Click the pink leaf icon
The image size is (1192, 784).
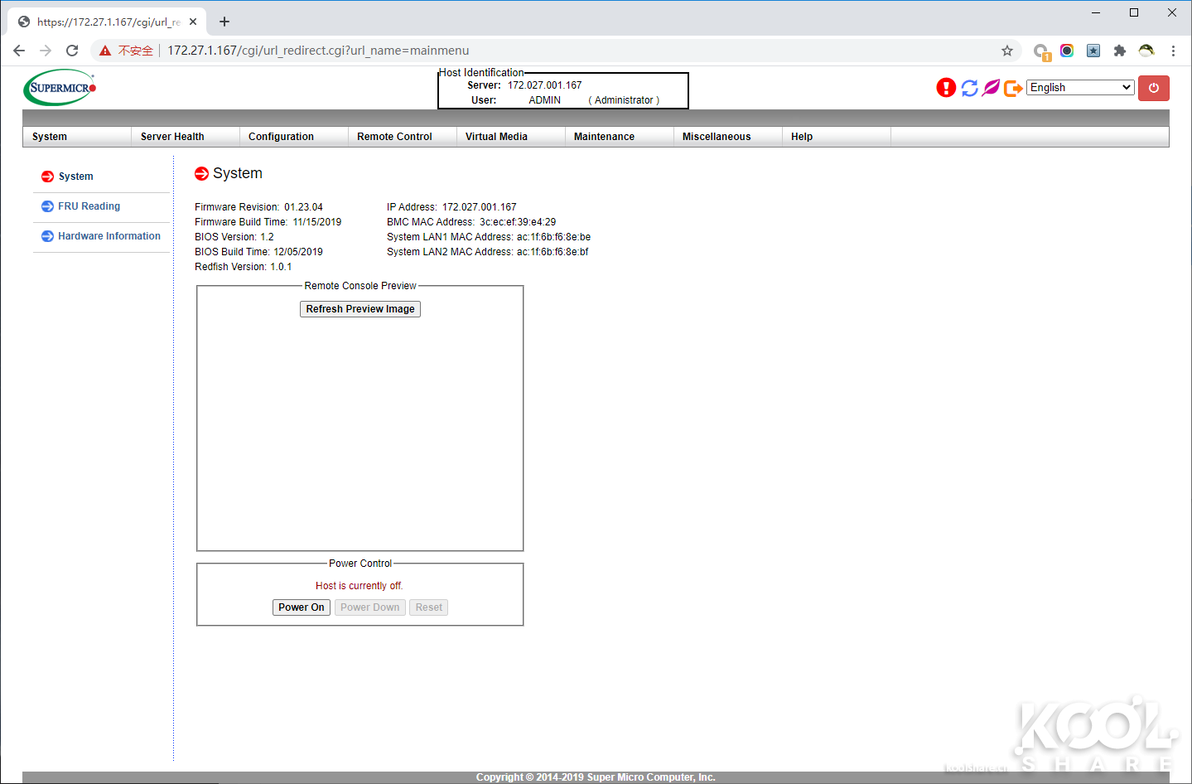point(991,87)
